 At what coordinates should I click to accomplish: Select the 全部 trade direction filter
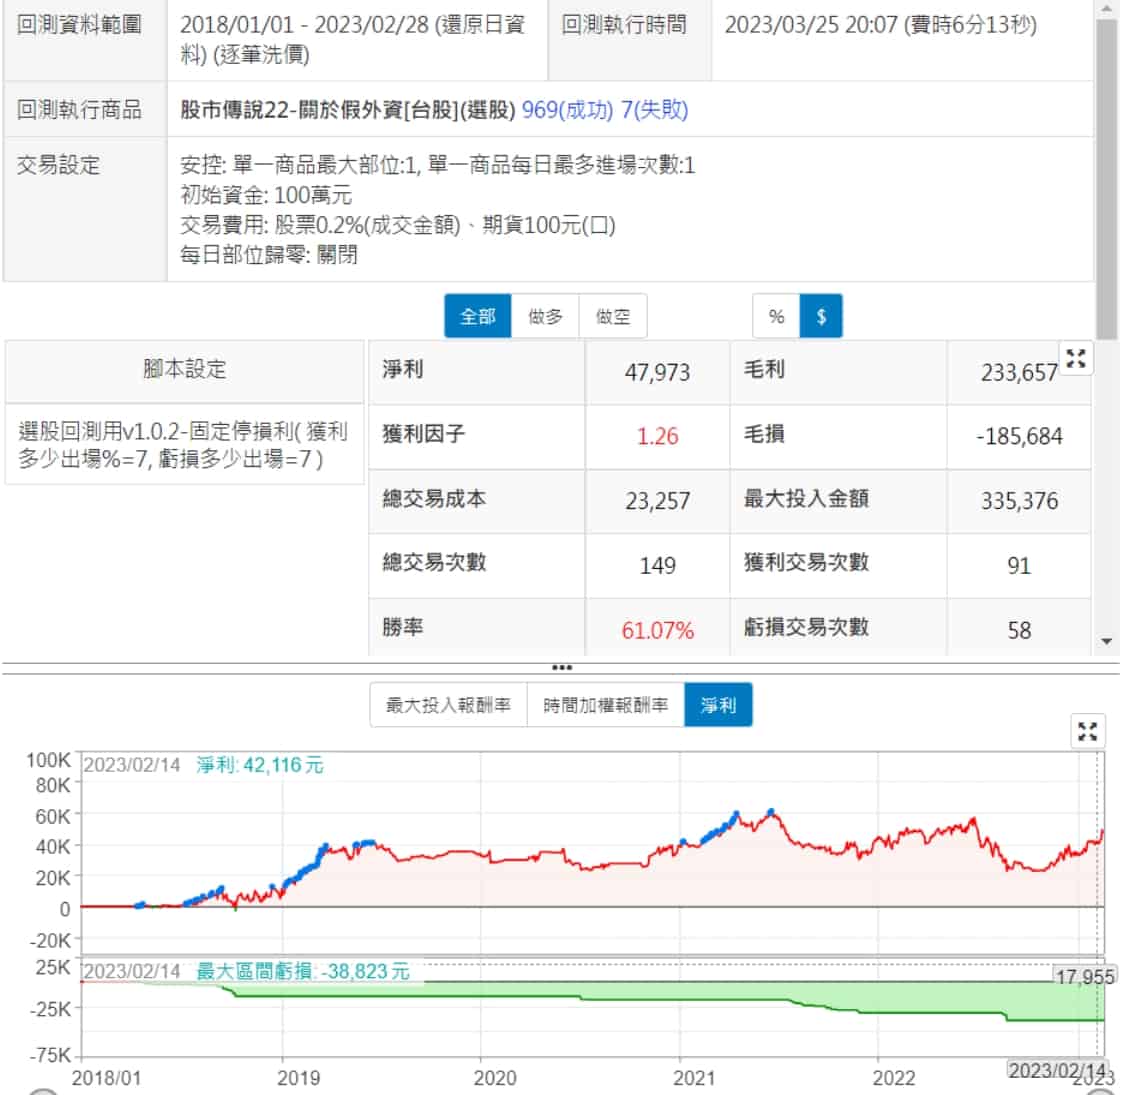point(478,316)
